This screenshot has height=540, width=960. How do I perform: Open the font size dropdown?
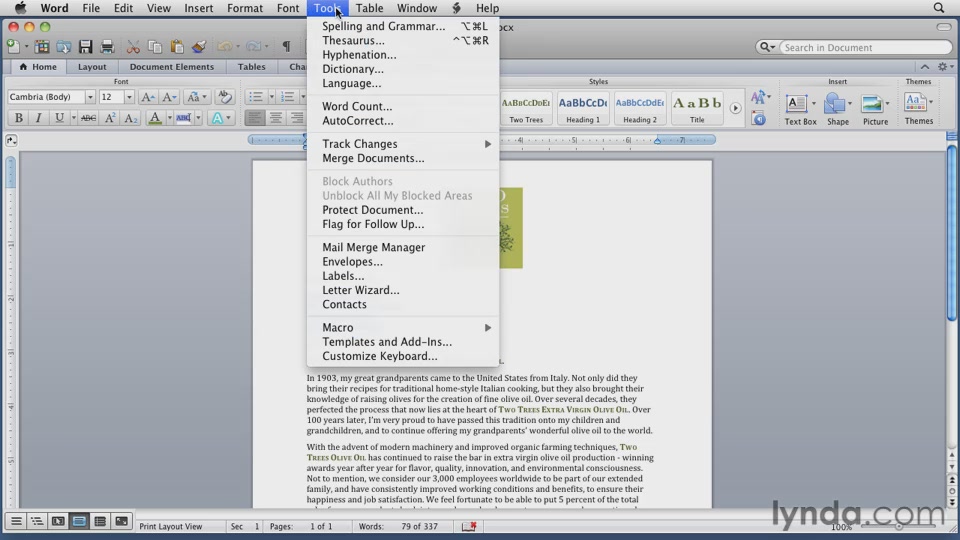point(129,97)
